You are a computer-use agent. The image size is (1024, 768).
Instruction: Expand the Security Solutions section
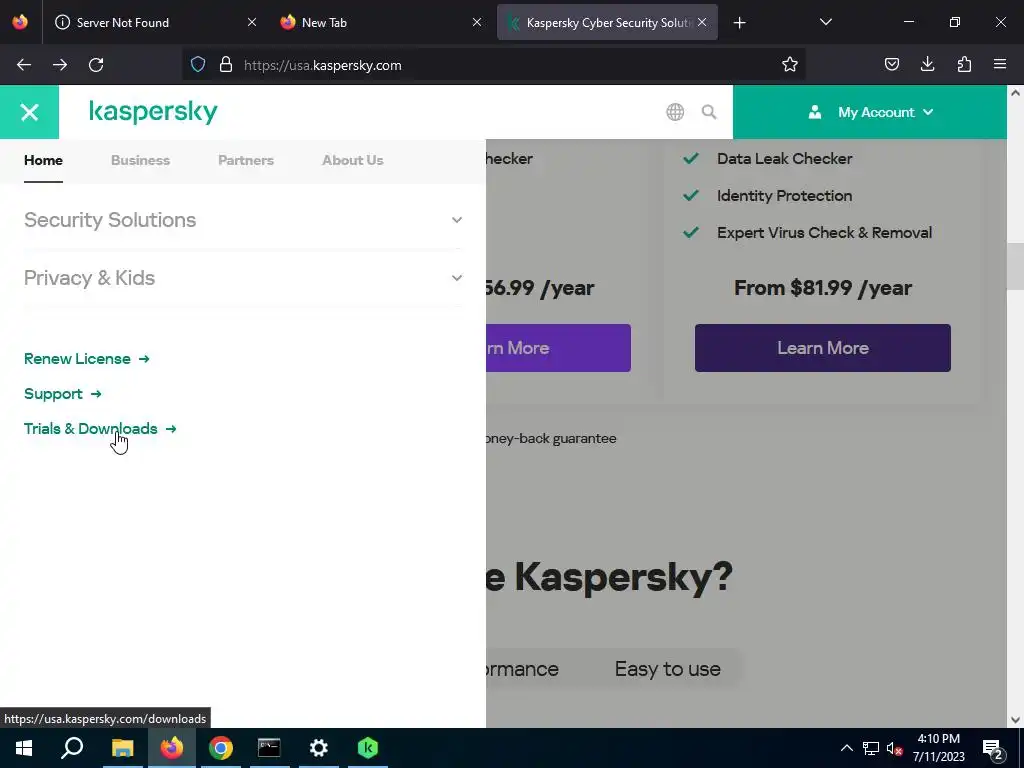point(243,220)
